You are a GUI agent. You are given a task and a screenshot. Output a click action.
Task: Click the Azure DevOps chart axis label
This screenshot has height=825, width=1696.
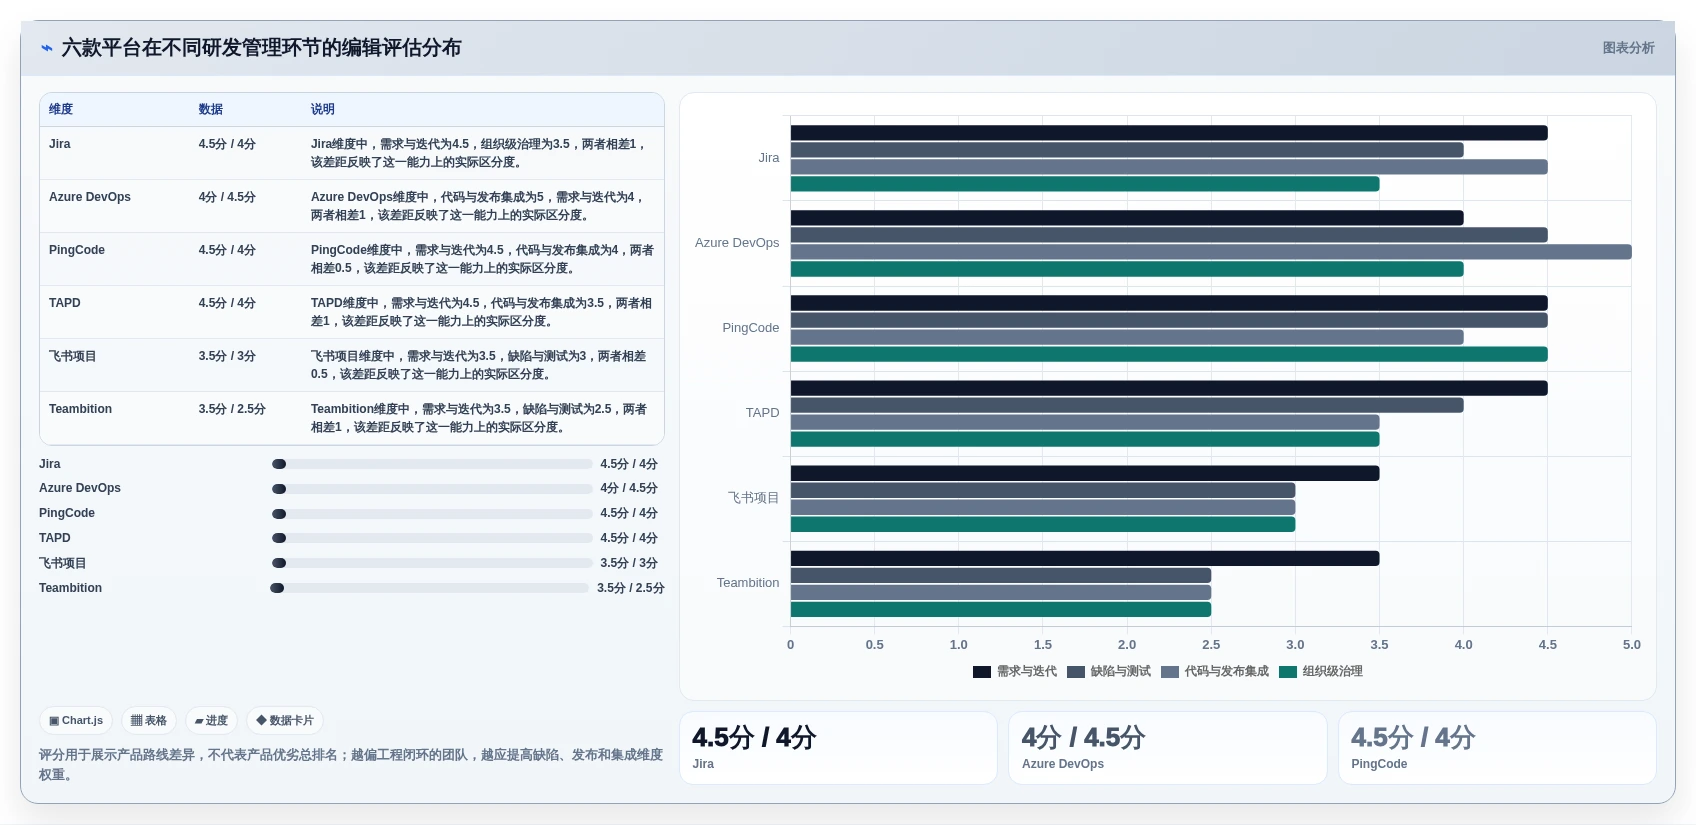737,243
